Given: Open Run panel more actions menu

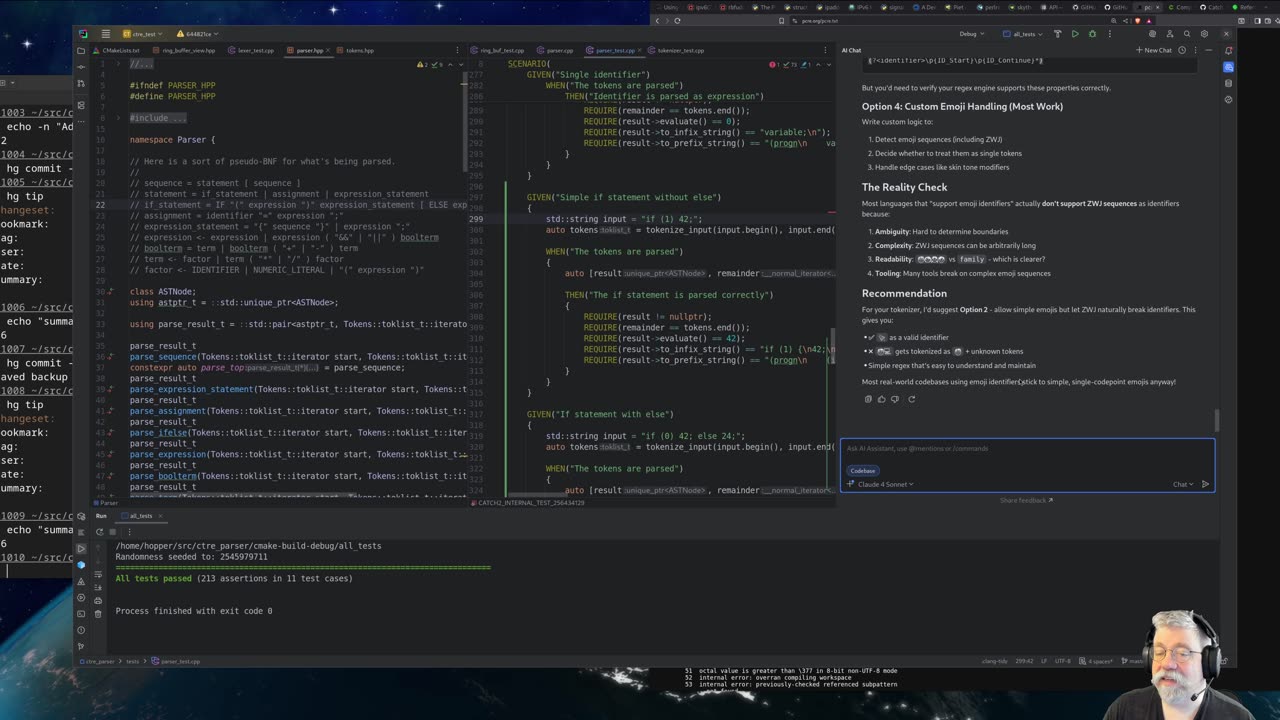Looking at the screenshot, I should (130, 532).
